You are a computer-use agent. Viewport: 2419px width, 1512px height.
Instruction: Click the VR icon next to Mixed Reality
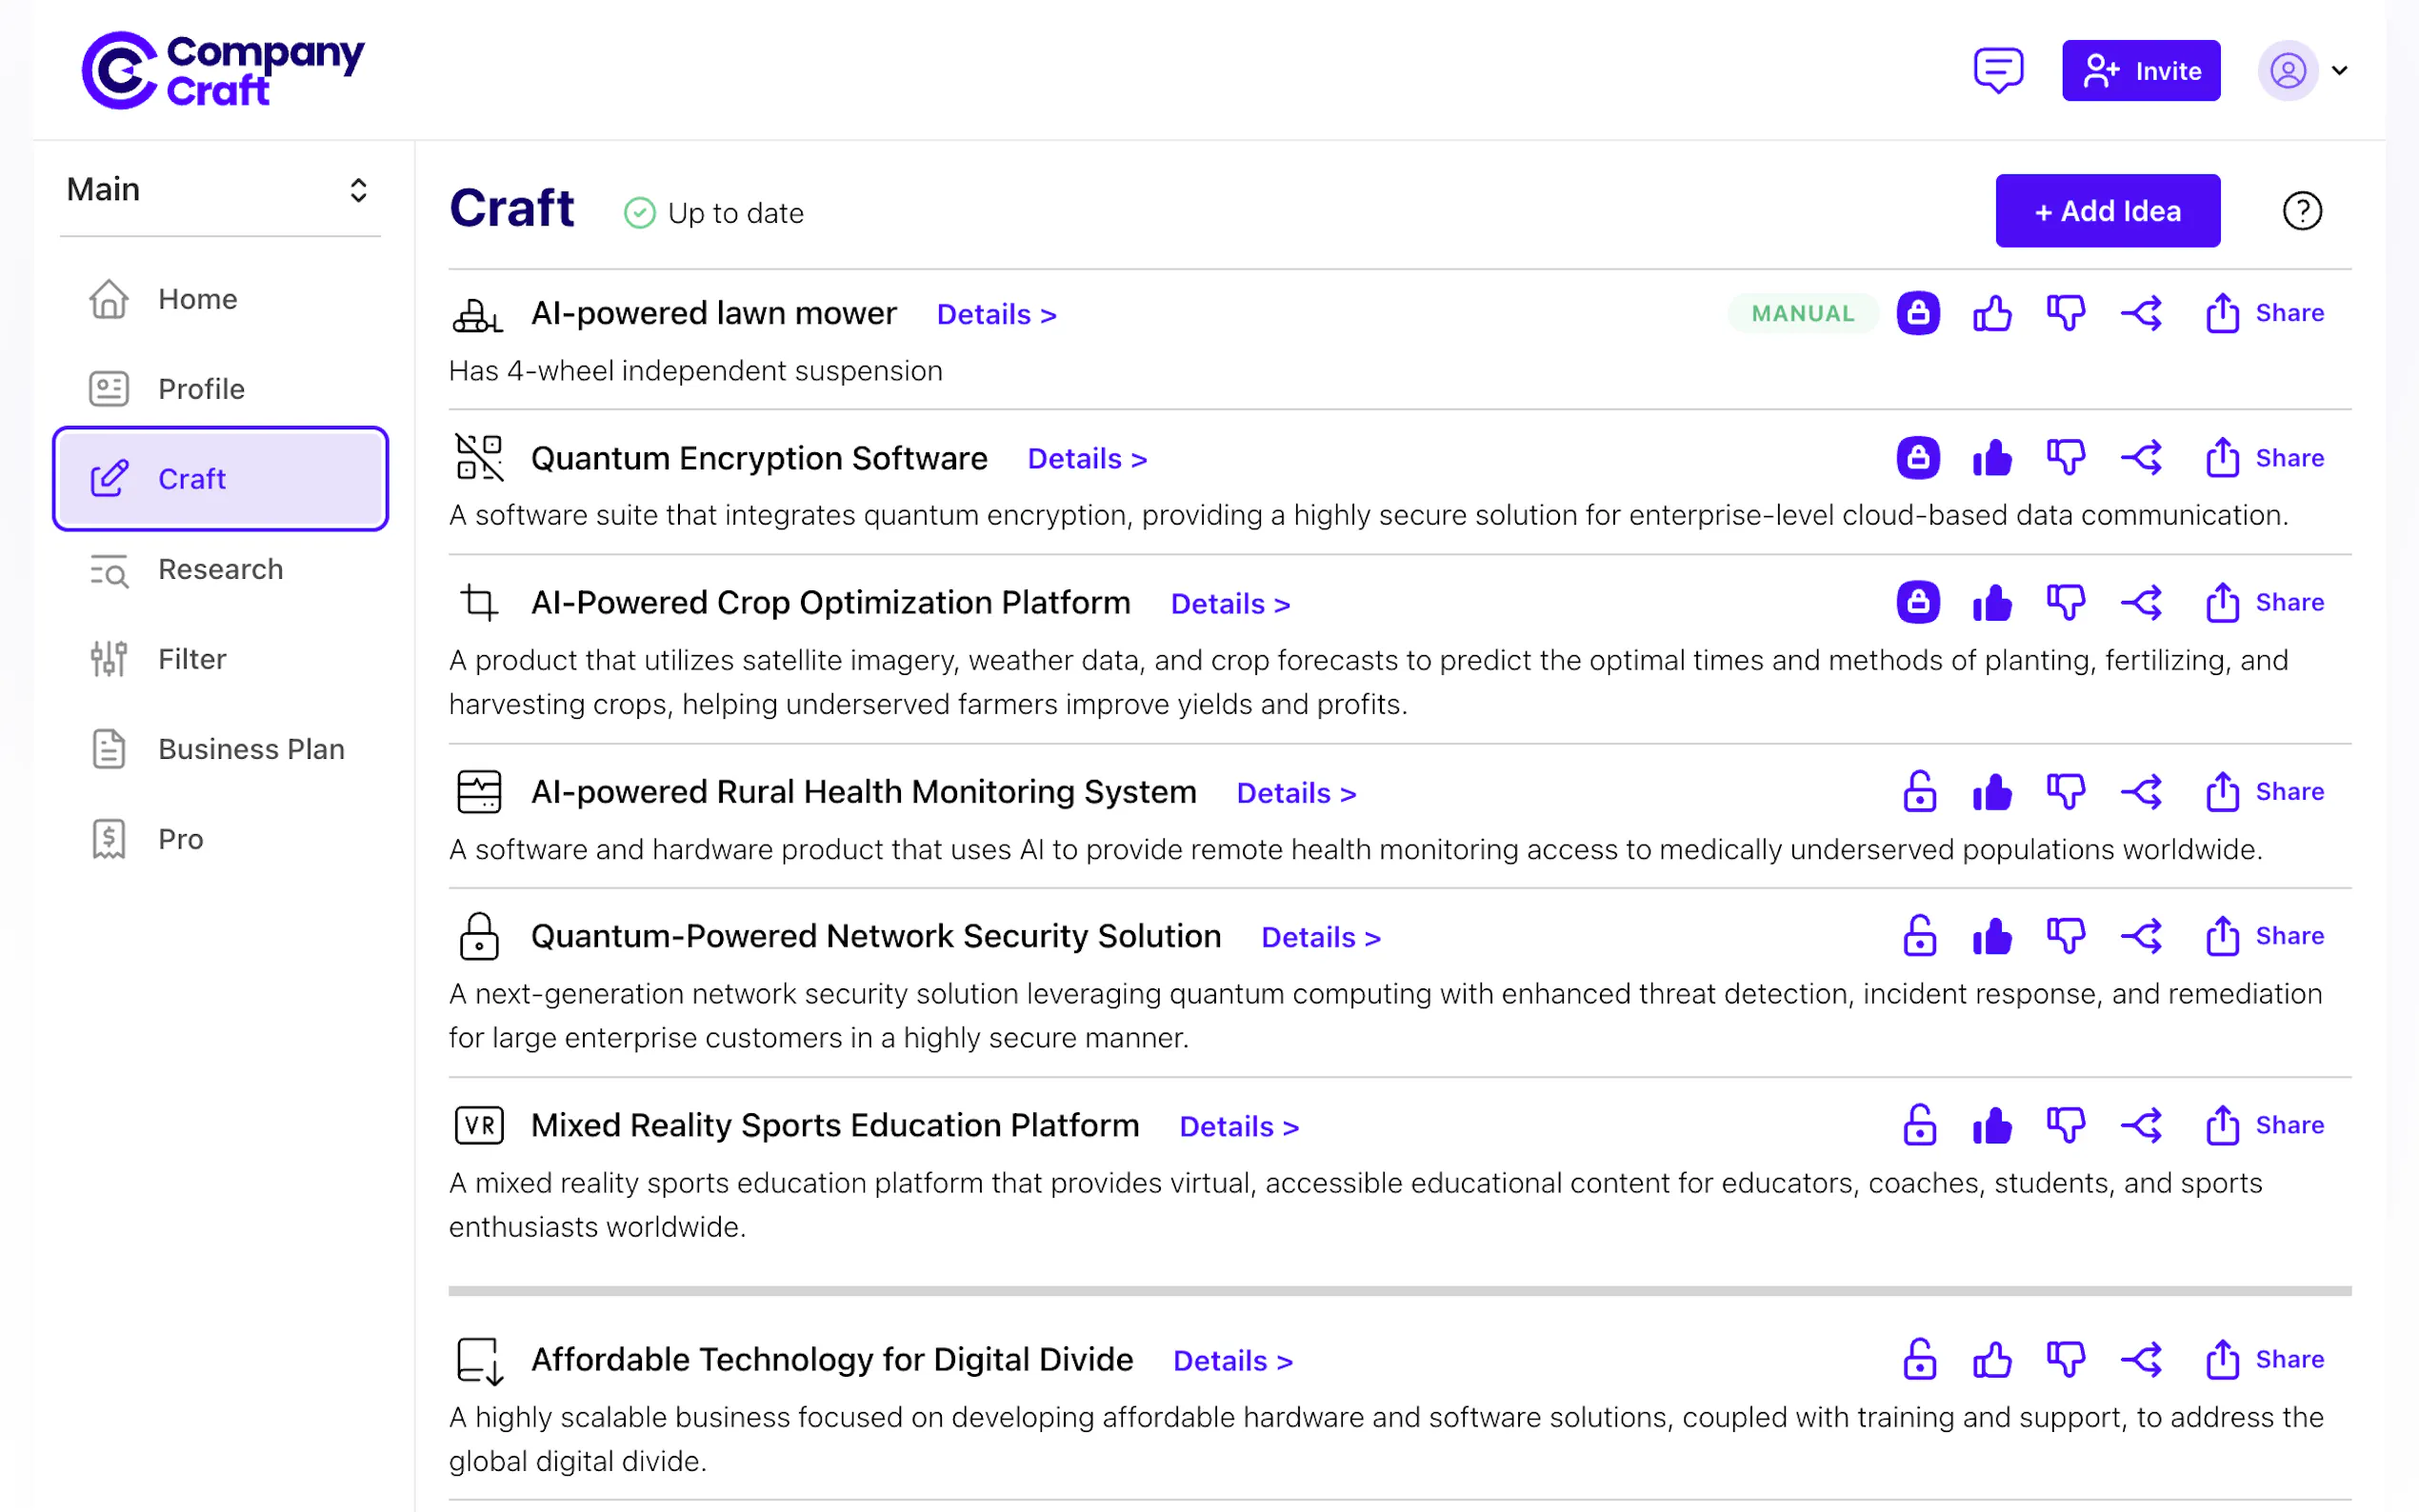tap(479, 1126)
